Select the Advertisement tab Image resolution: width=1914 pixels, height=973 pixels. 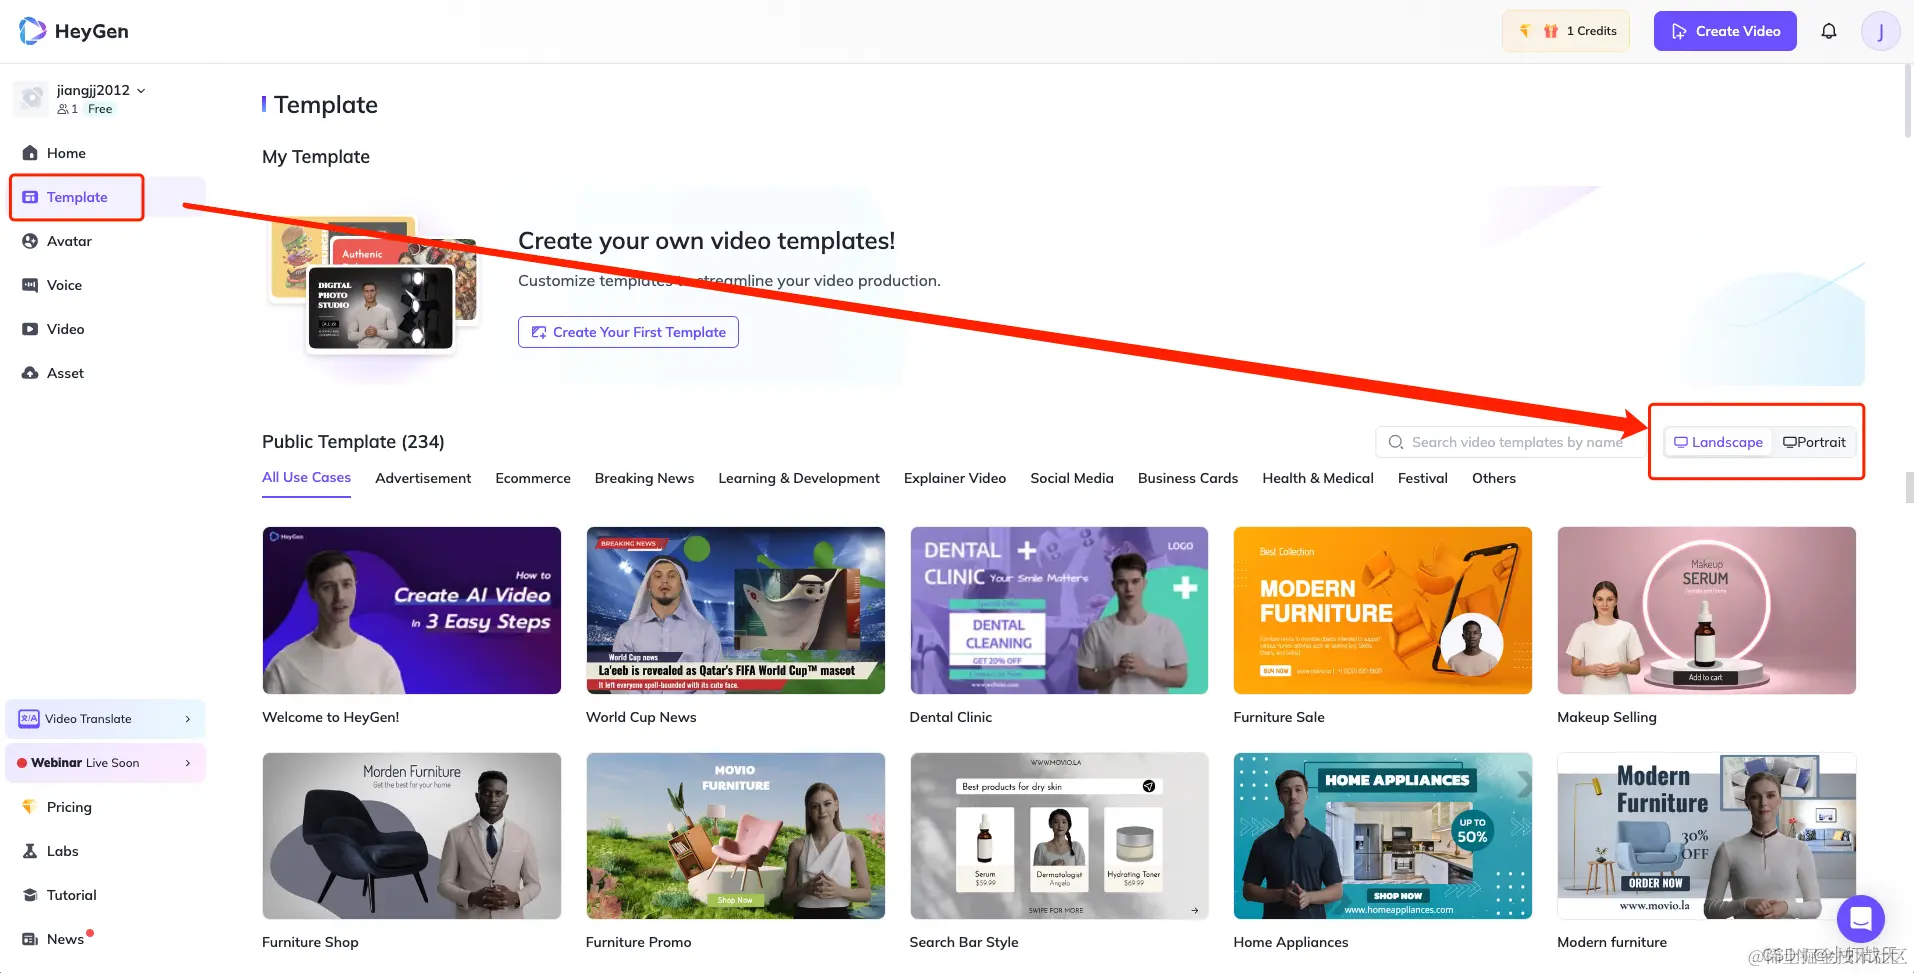tap(423, 478)
